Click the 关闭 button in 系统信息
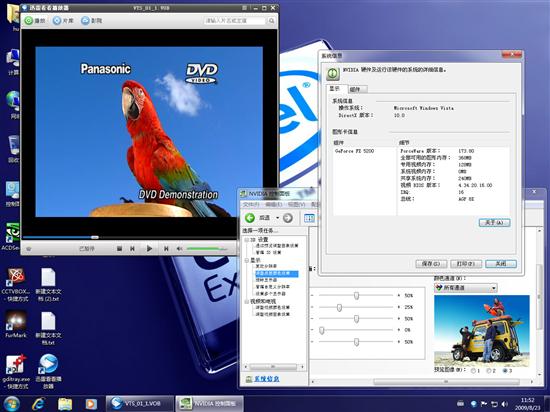The width and height of the screenshot is (550, 412). [501, 264]
